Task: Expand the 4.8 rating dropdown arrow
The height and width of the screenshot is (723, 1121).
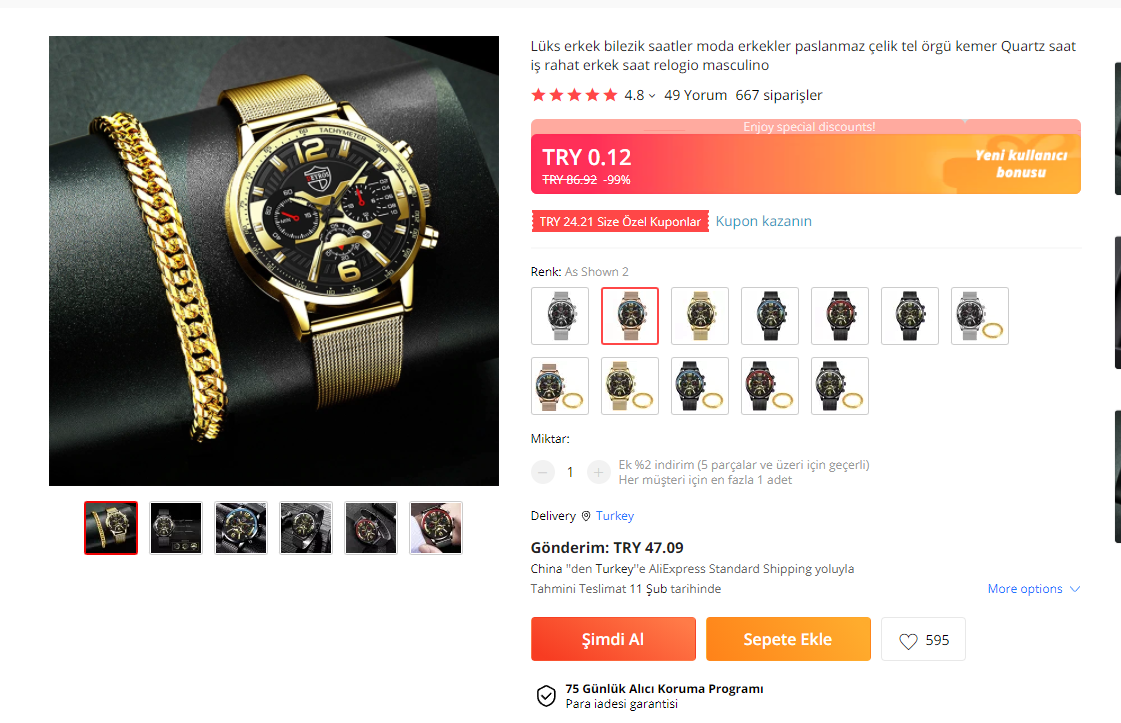Action: pyautogui.click(x=651, y=96)
